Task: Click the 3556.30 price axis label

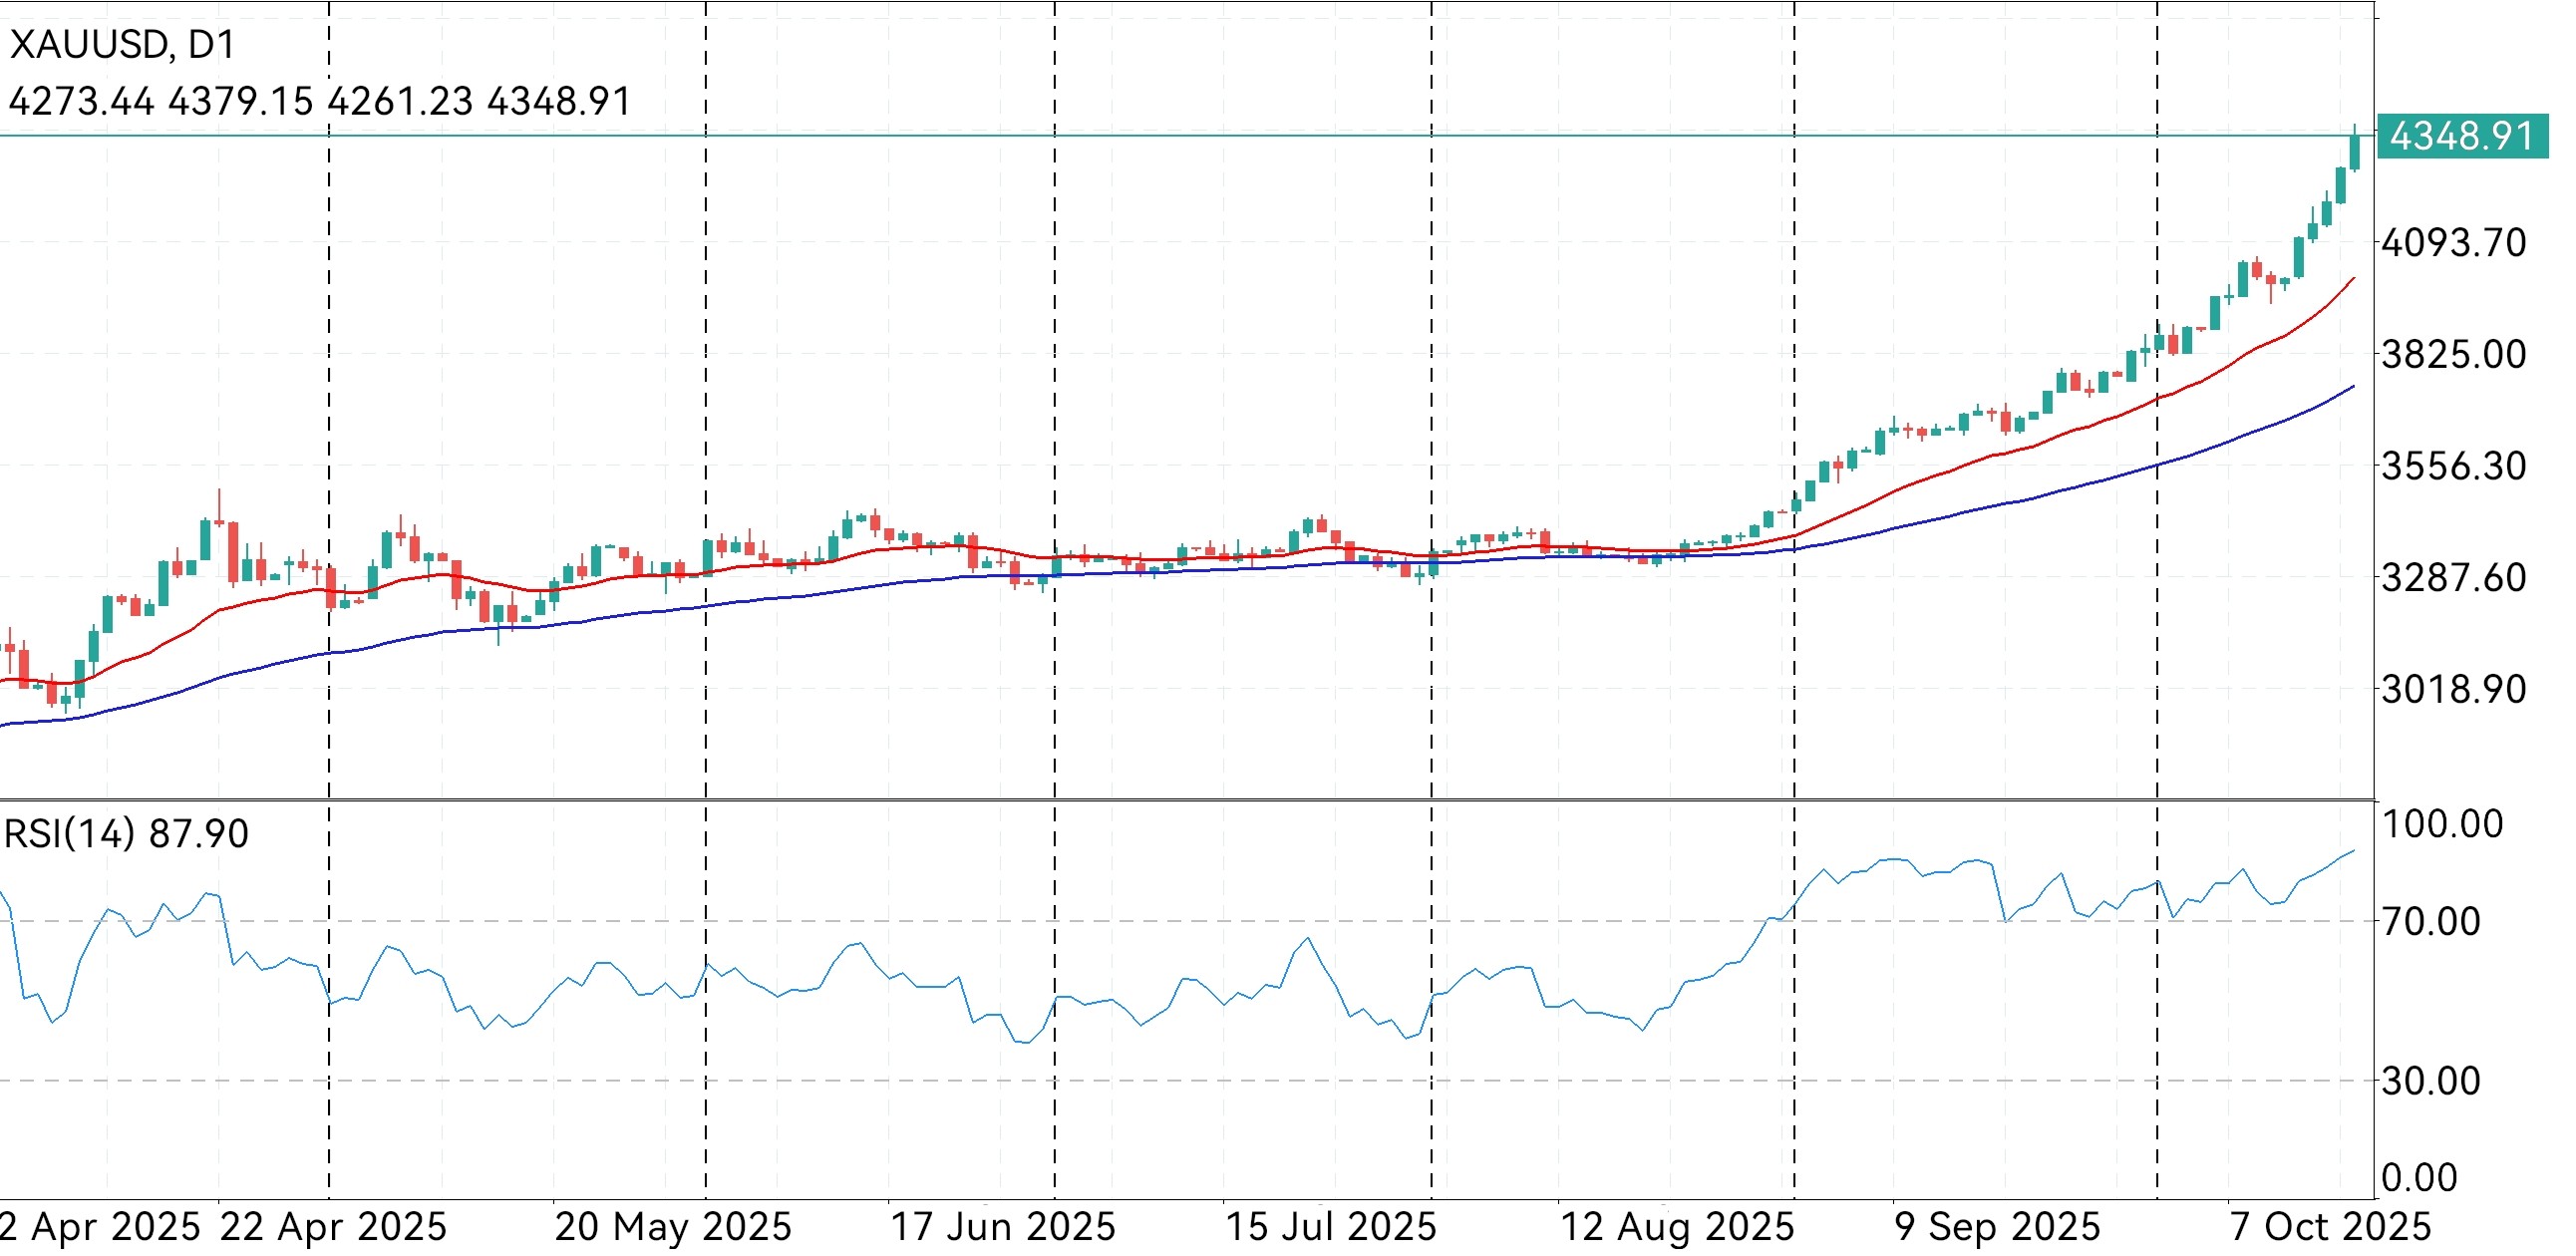Action: coord(2453,466)
